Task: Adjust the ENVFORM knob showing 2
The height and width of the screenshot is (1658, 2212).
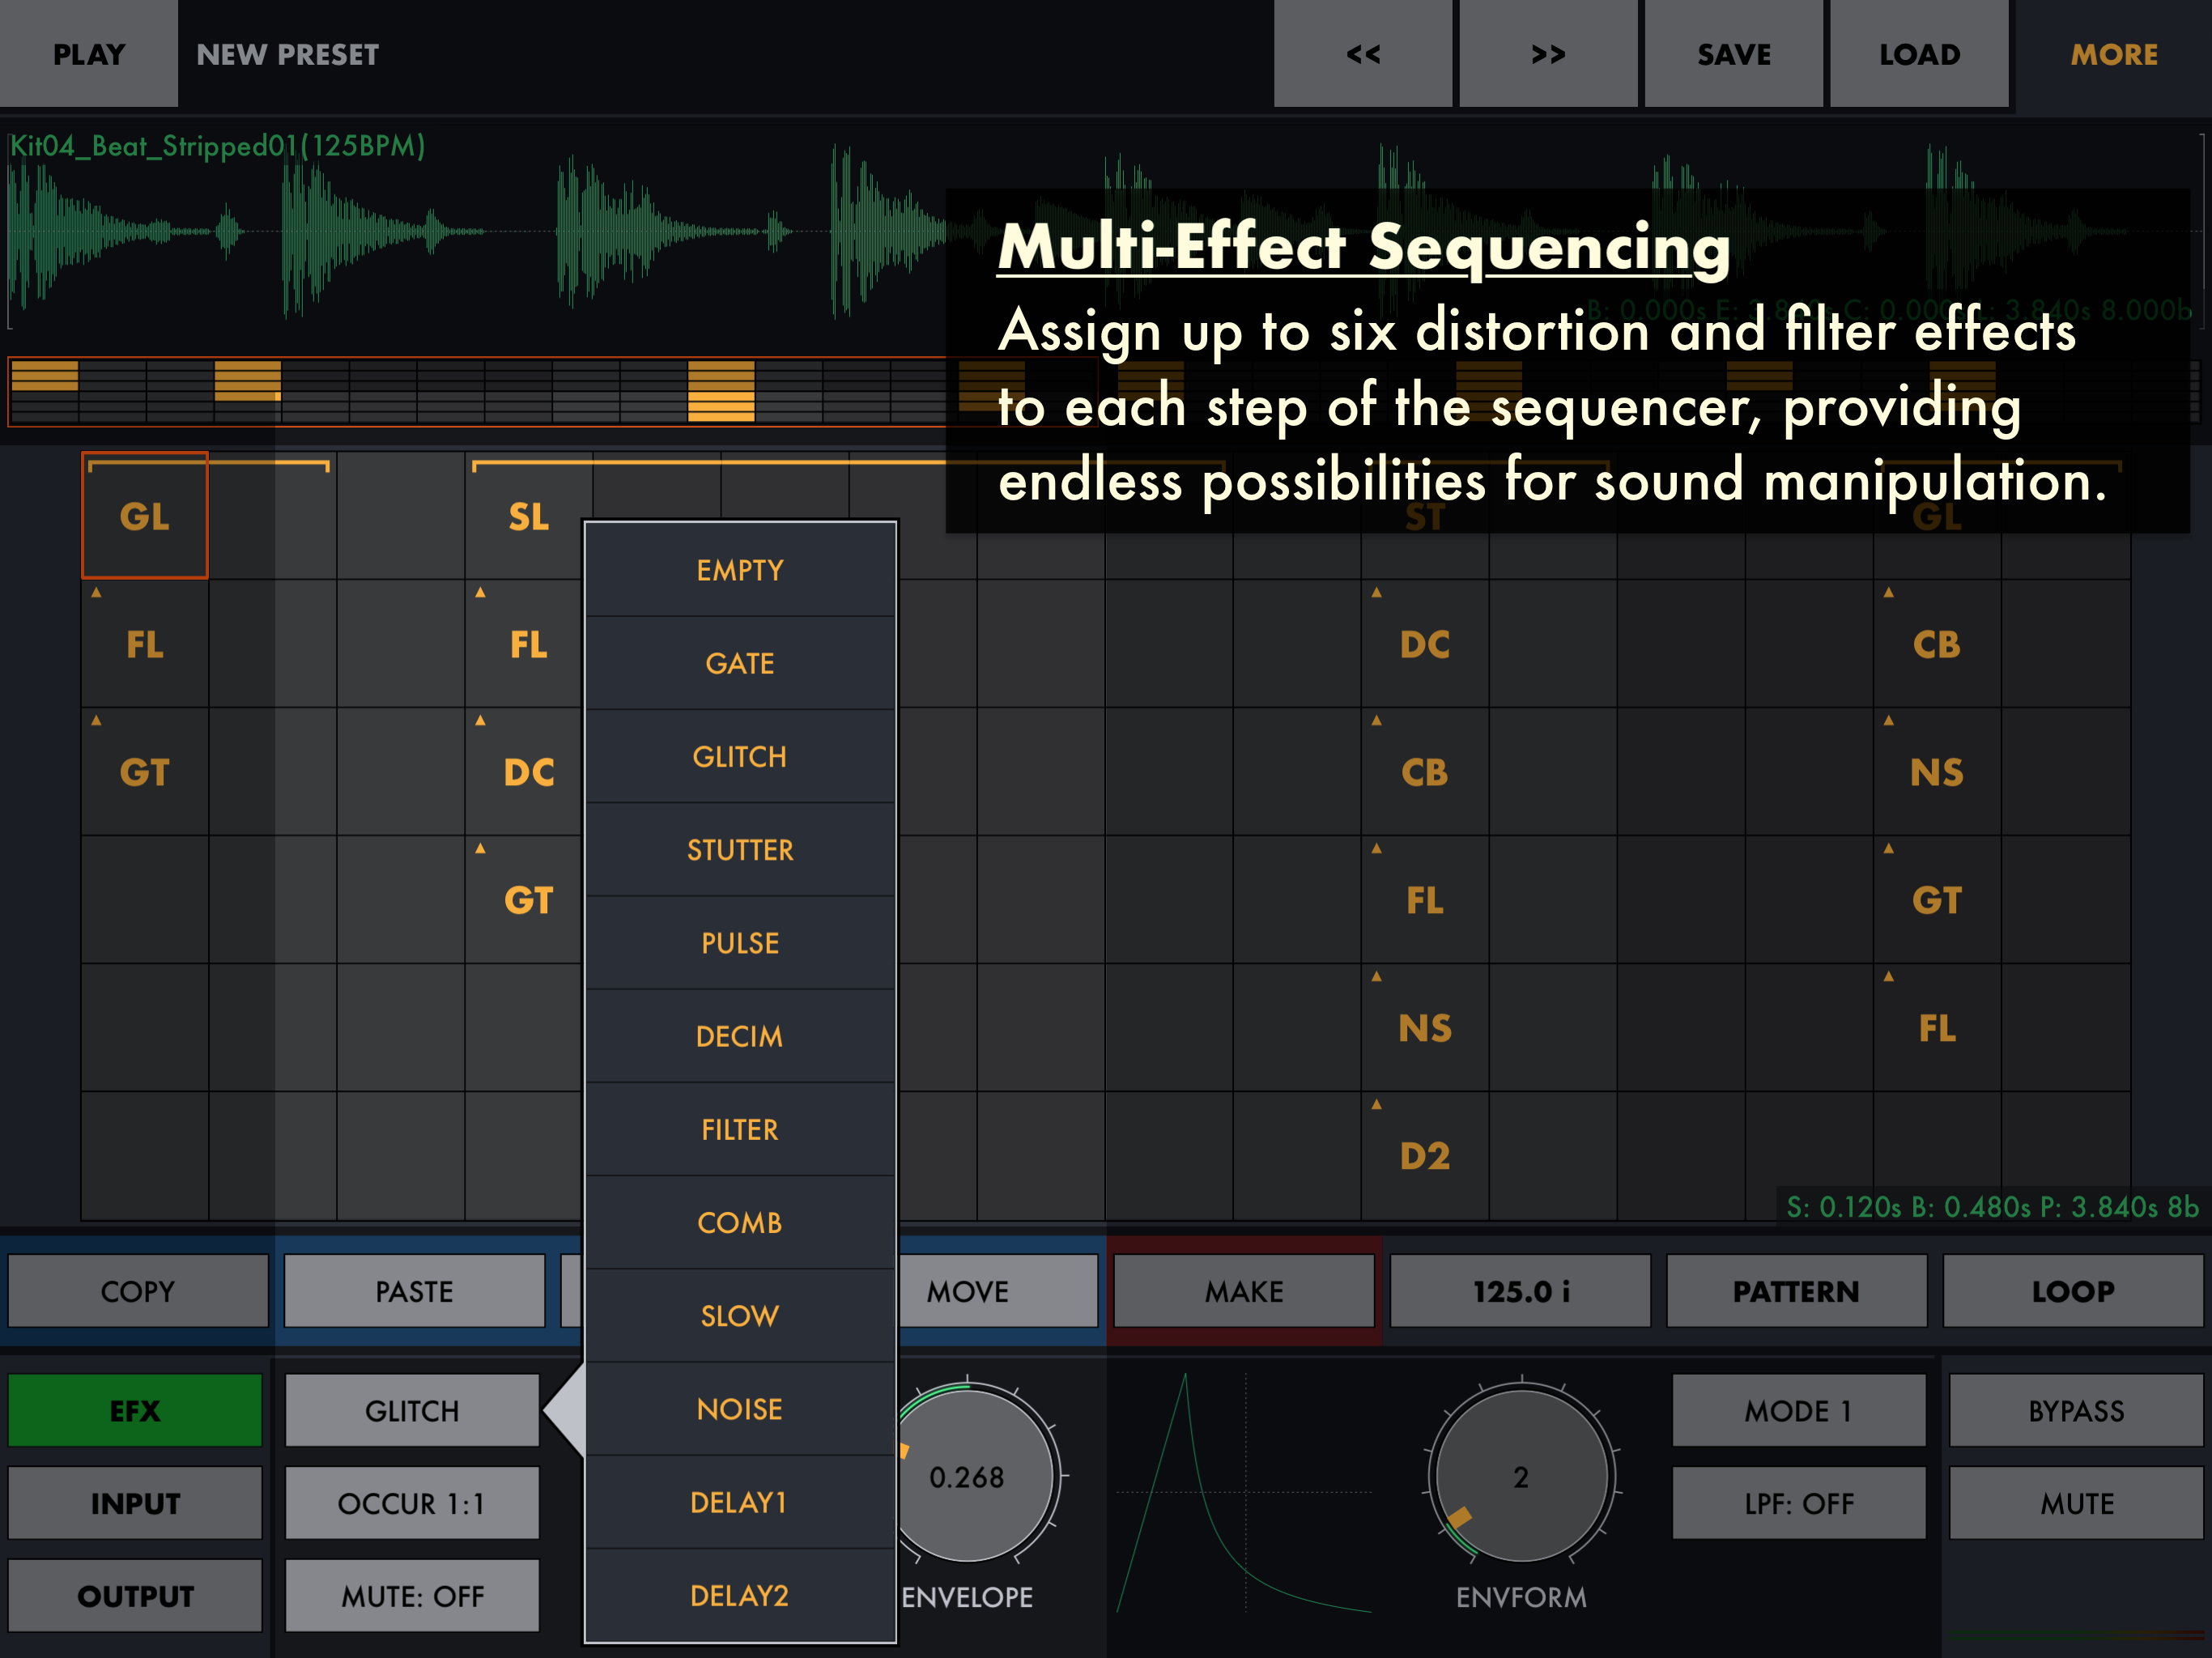Action: click(1521, 1474)
